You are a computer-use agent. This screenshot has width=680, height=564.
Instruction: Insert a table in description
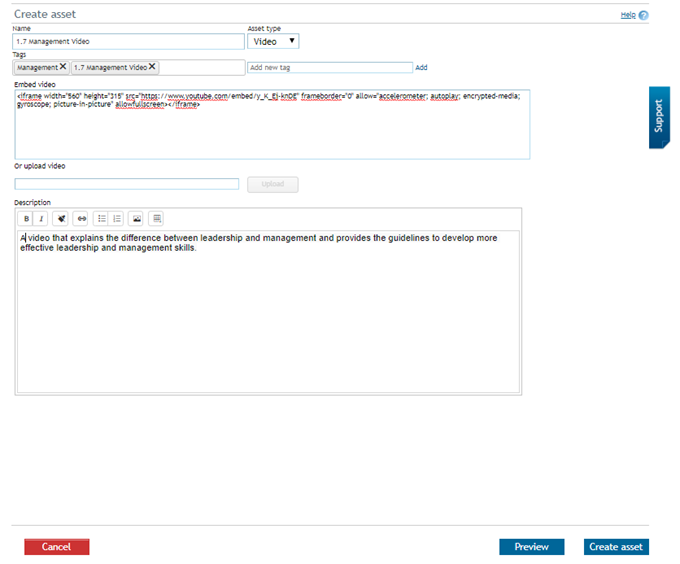pos(157,219)
